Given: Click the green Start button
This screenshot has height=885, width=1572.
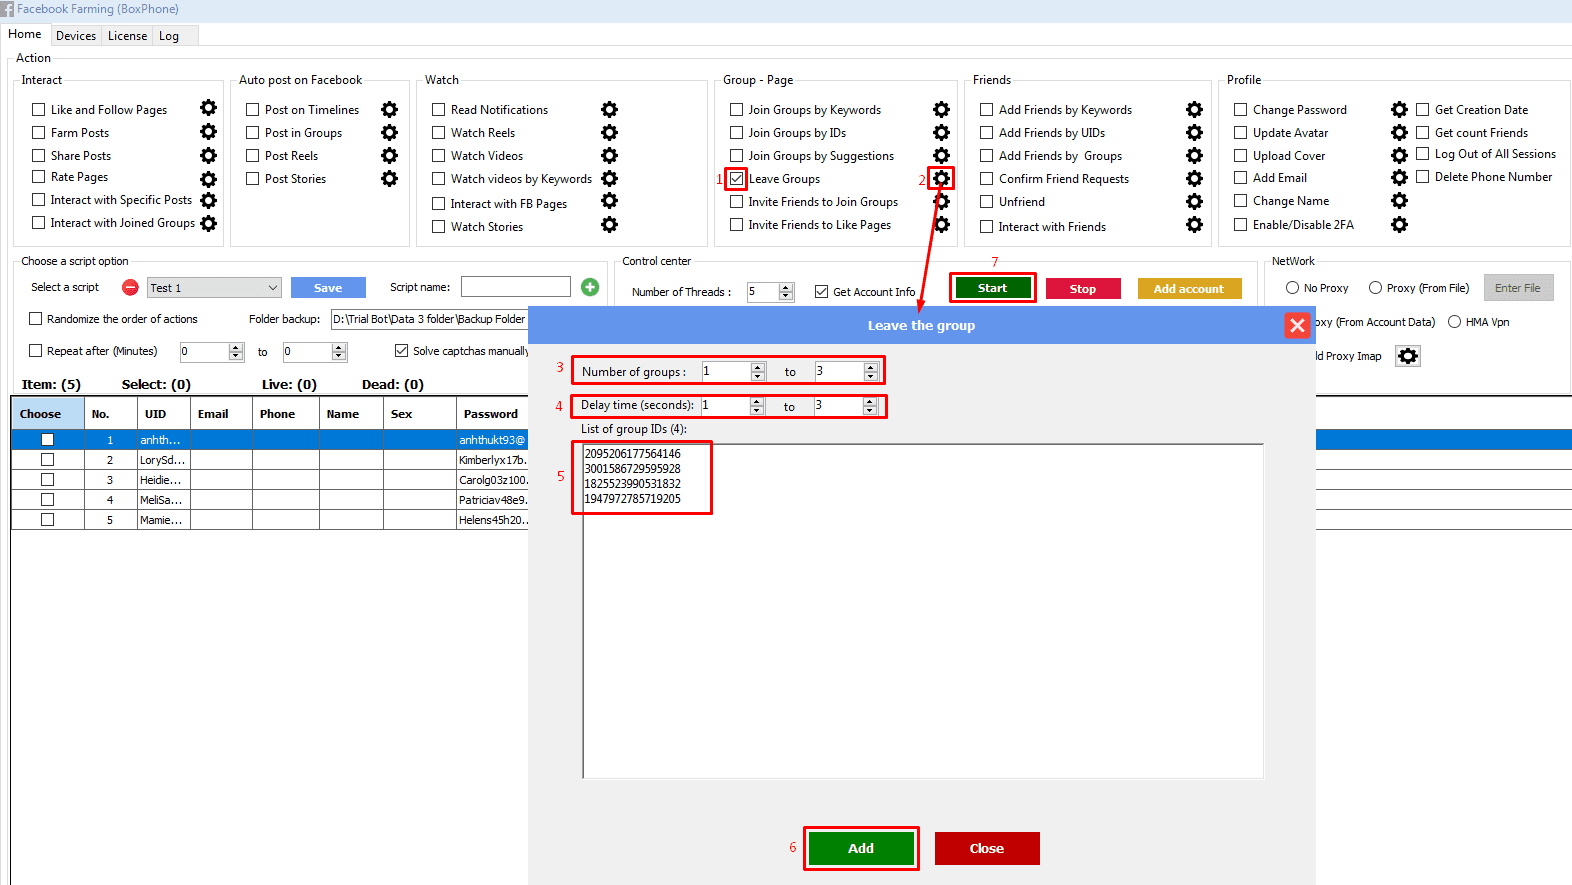Looking at the screenshot, I should [992, 287].
